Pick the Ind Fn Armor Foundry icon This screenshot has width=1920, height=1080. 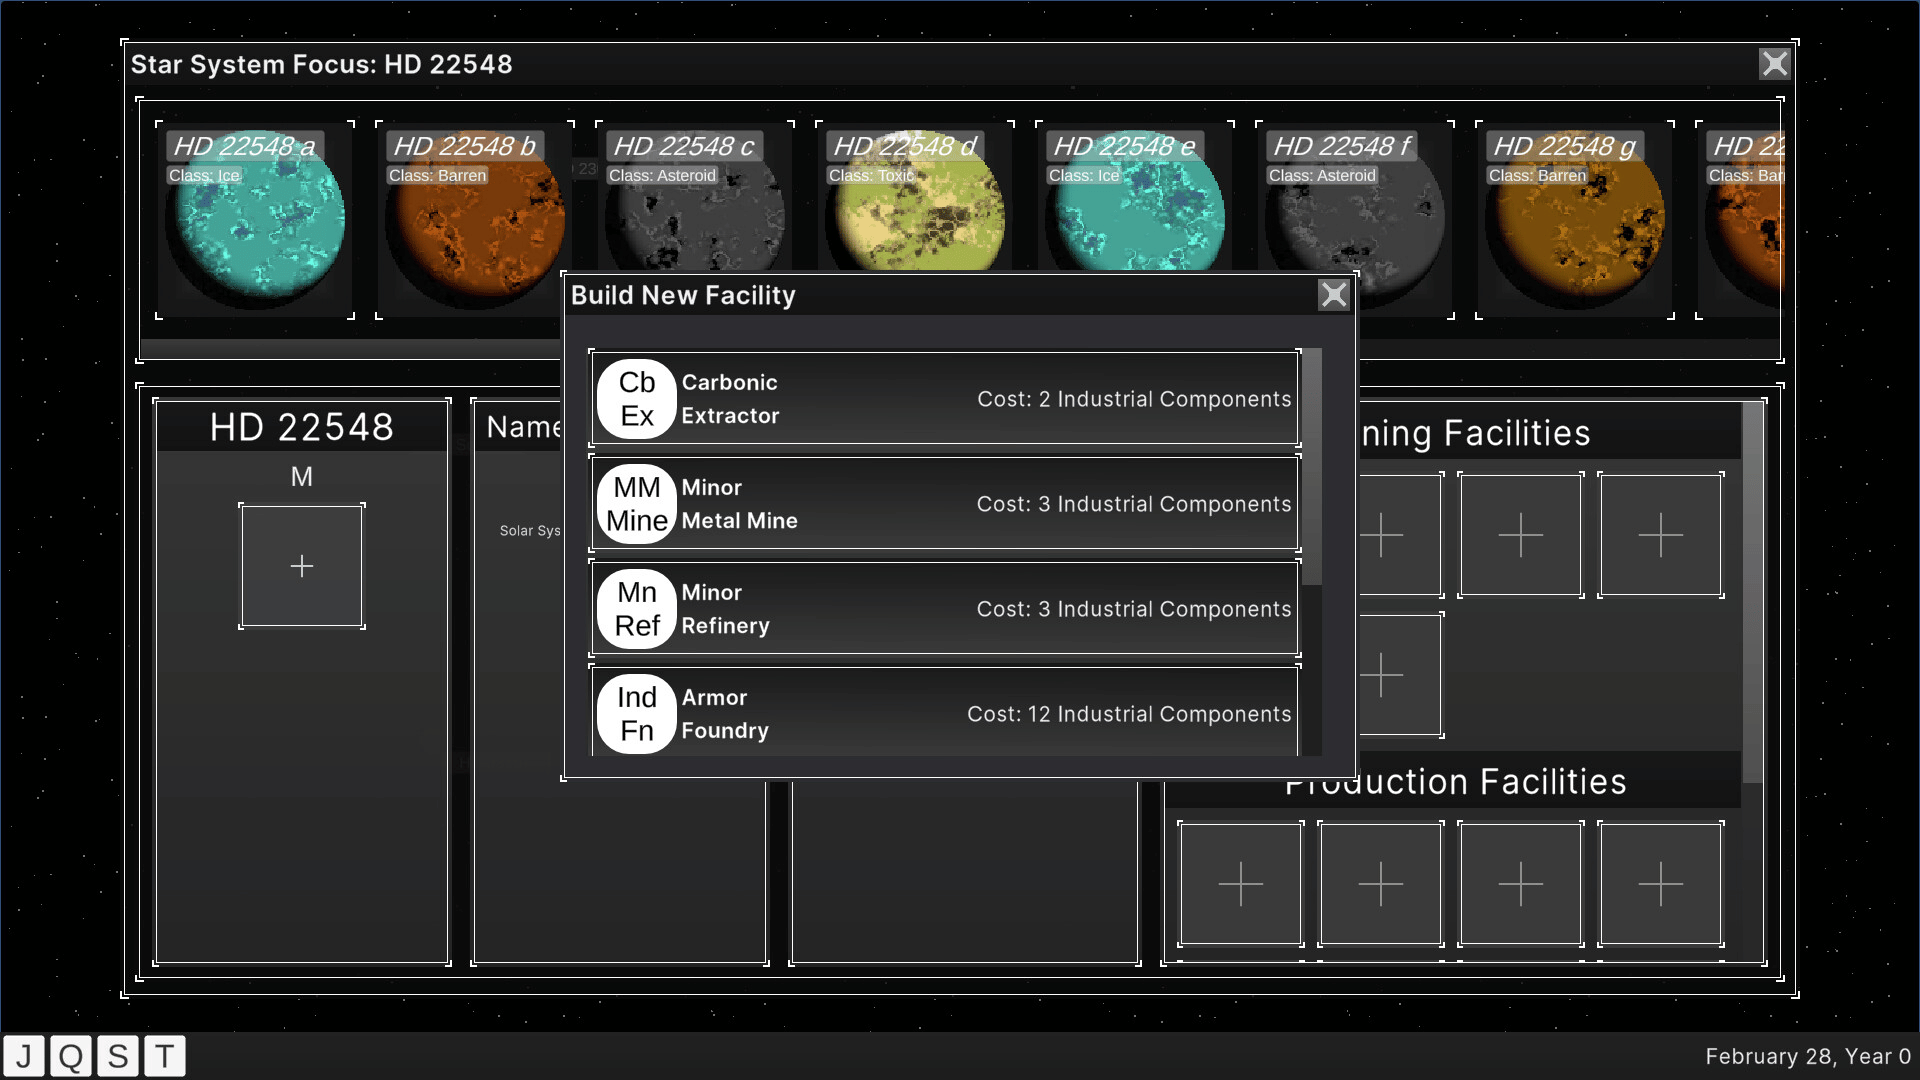(637, 713)
